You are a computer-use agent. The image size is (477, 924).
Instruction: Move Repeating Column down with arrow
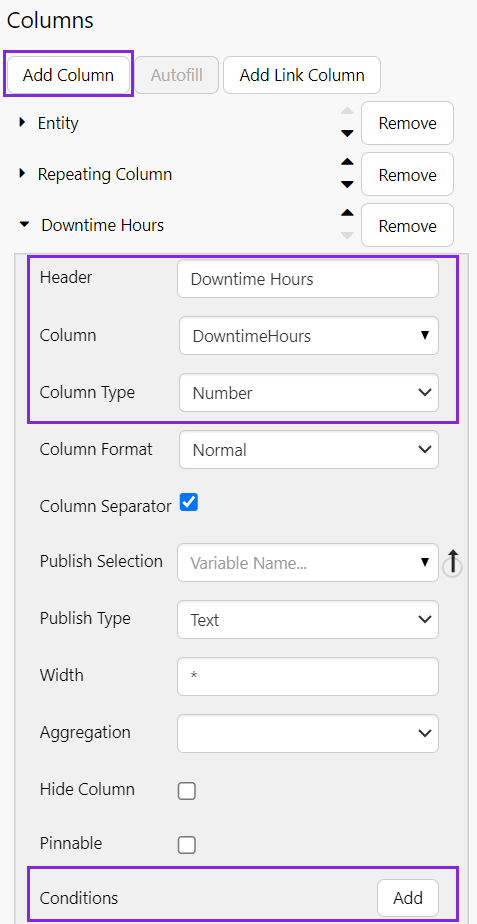point(347,184)
